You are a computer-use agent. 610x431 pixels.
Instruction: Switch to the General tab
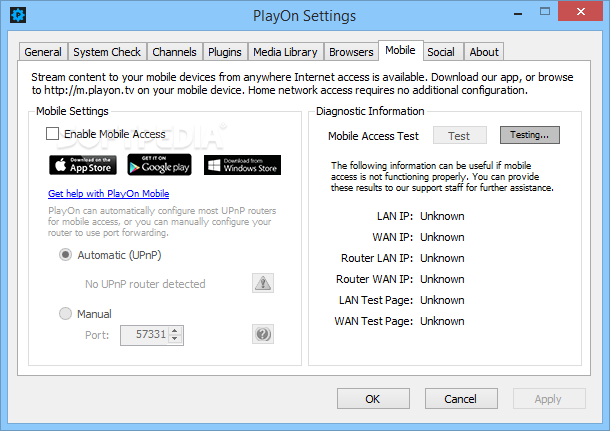point(43,52)
